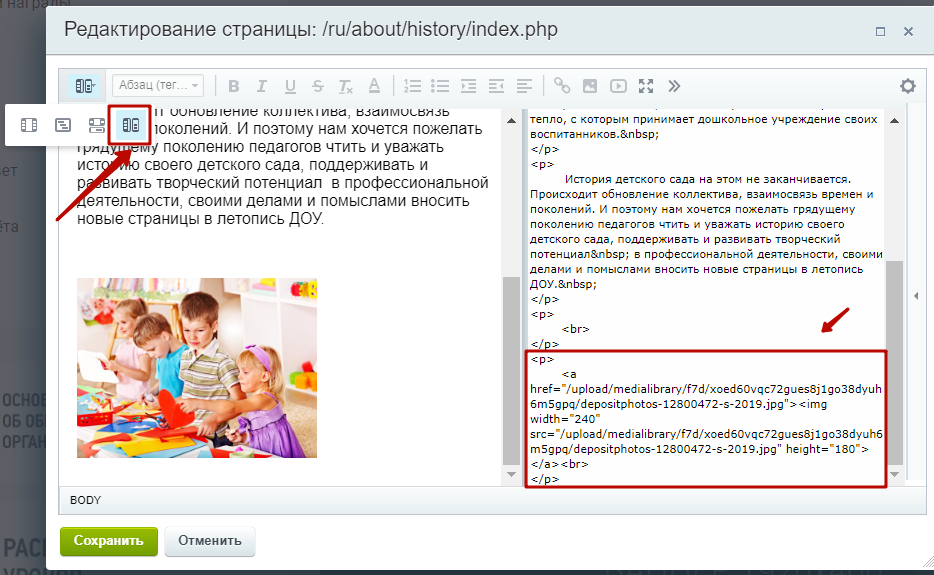Insert a numbered list
Screen dimensions: 934x575
pyautogui.click(x=412, y=86)
